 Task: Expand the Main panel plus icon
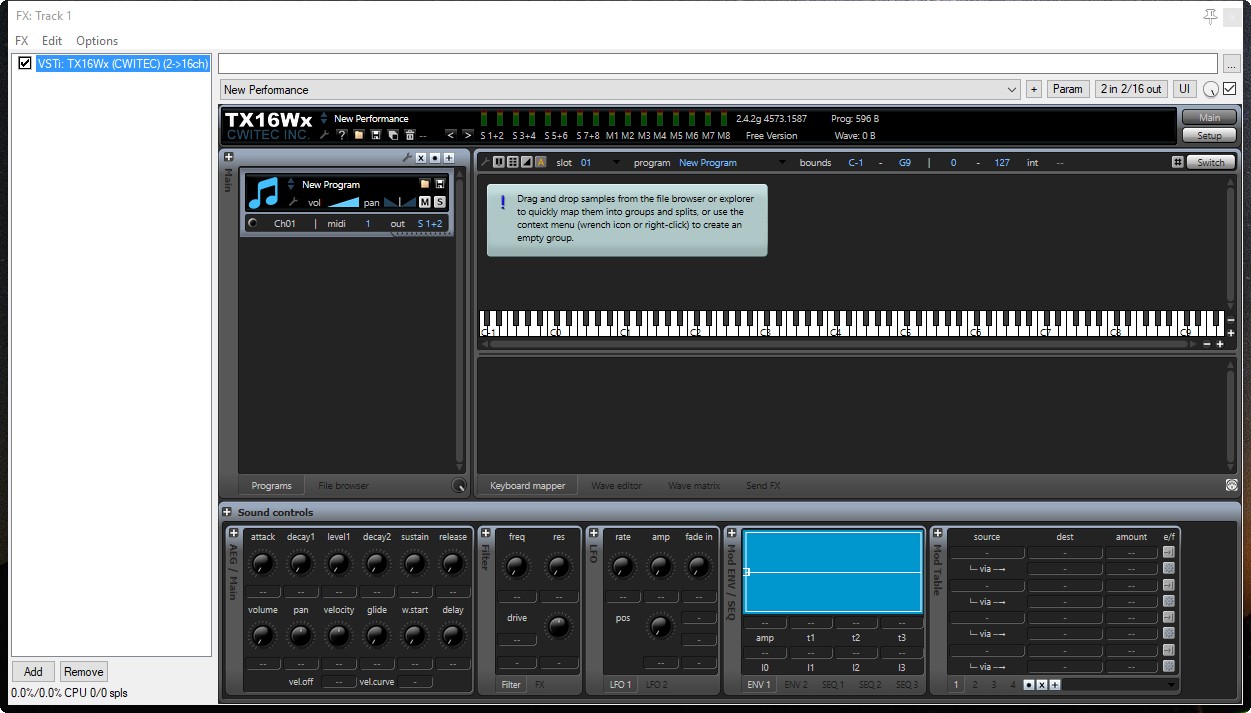(x=228, y=157)
